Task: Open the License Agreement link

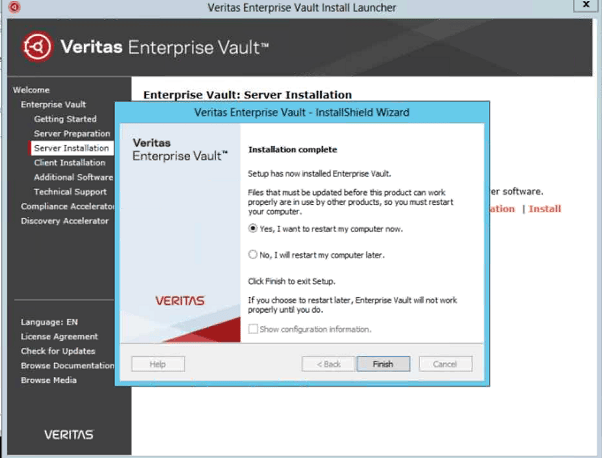Action: click(60, 337)
